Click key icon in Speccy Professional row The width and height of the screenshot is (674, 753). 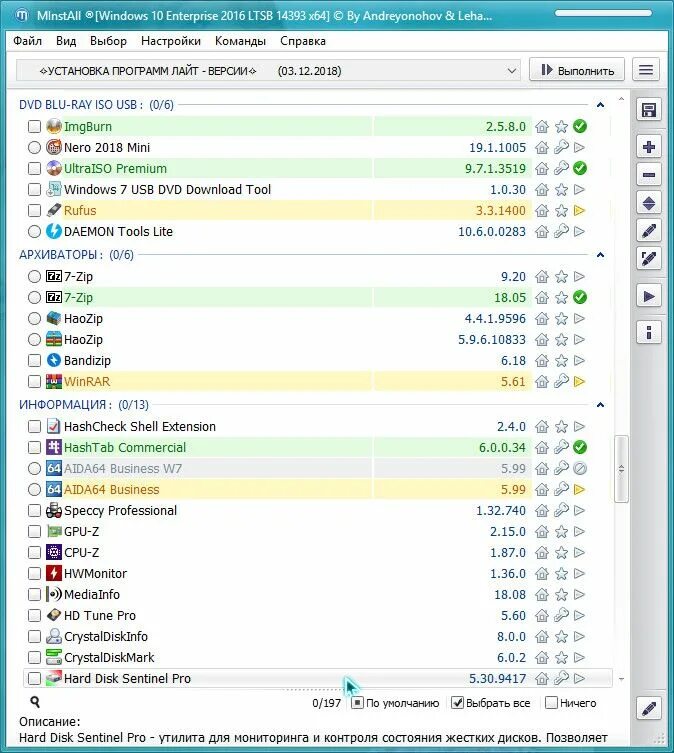561,510
